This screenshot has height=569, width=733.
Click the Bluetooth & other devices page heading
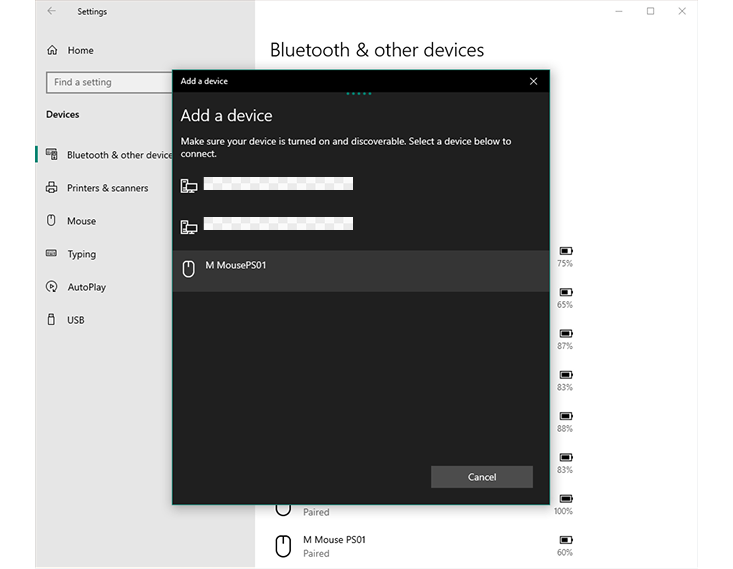[377, 50]
